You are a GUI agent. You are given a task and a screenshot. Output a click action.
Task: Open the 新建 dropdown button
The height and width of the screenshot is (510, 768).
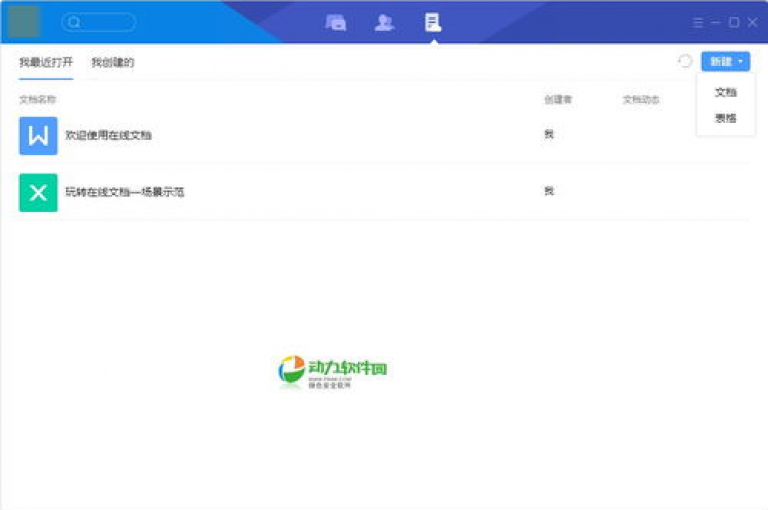[x=725, y=62]
